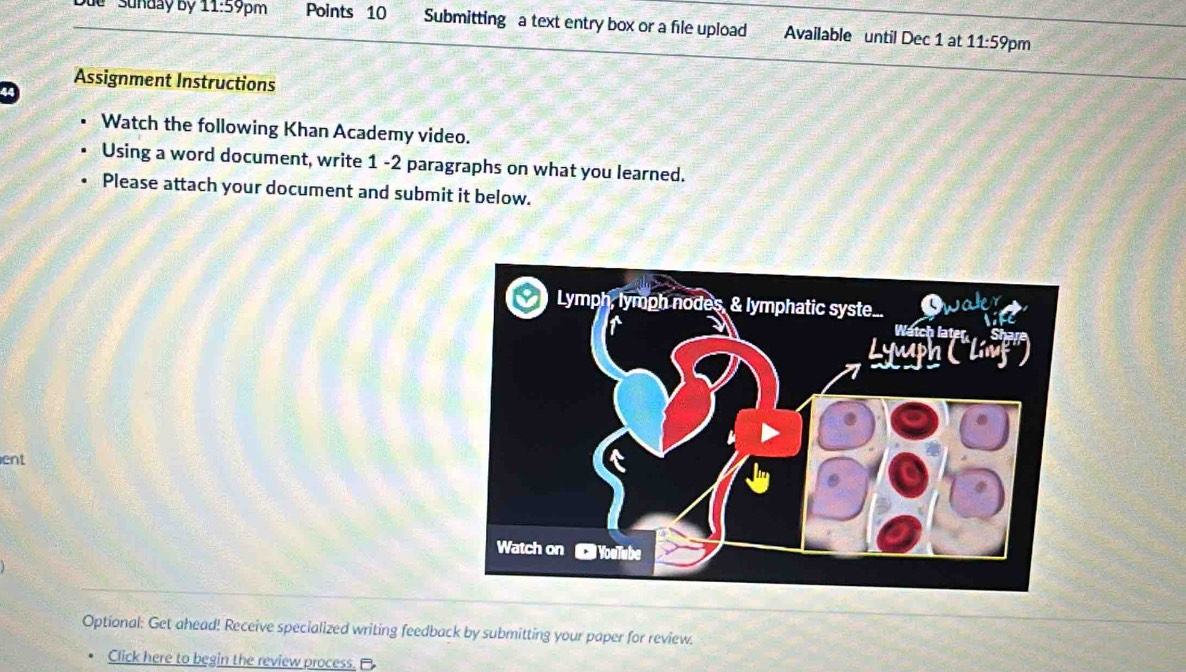Viewport: 1186px width, 672px height.
Task: Click the 'until Dec 1 at 11:59pm' availability text
Action: (x=947, y=40)
